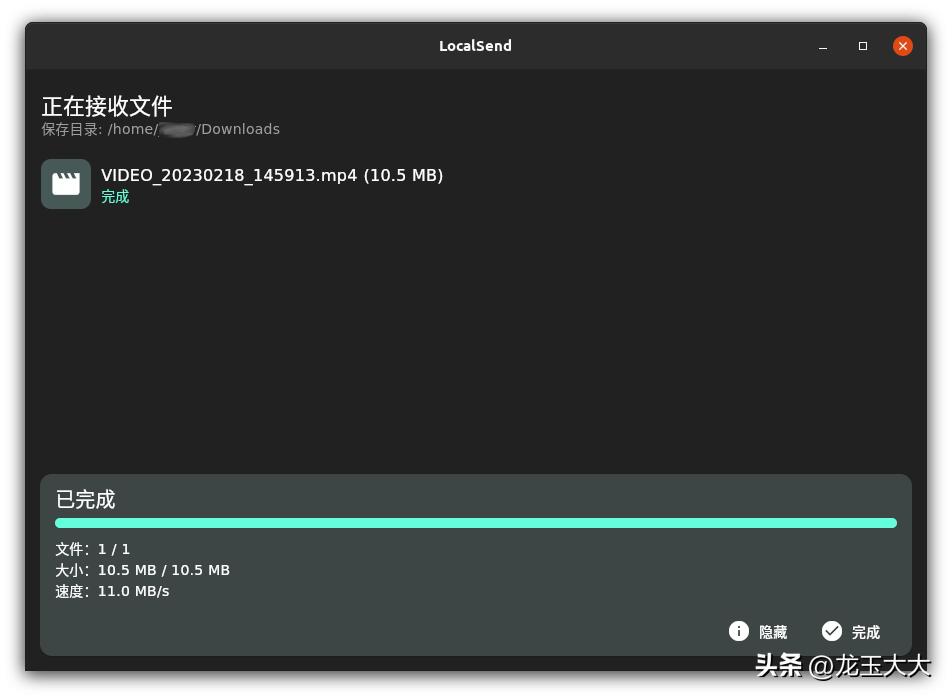Click the 正在接收文件 heading
Viewport: 952px width, 699px height.
pos(107,106)
